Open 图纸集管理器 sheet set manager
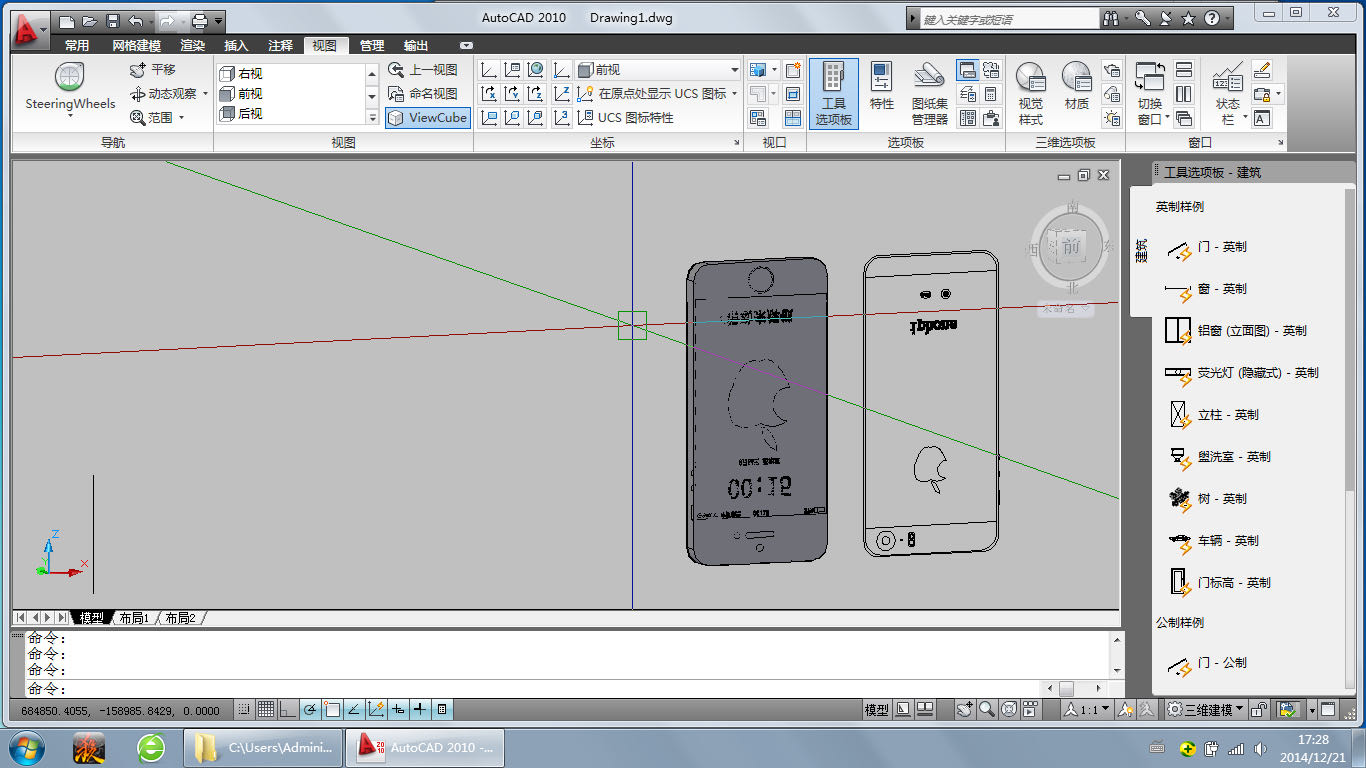This screenshot has width=1366, height=768. coord(929,93)
